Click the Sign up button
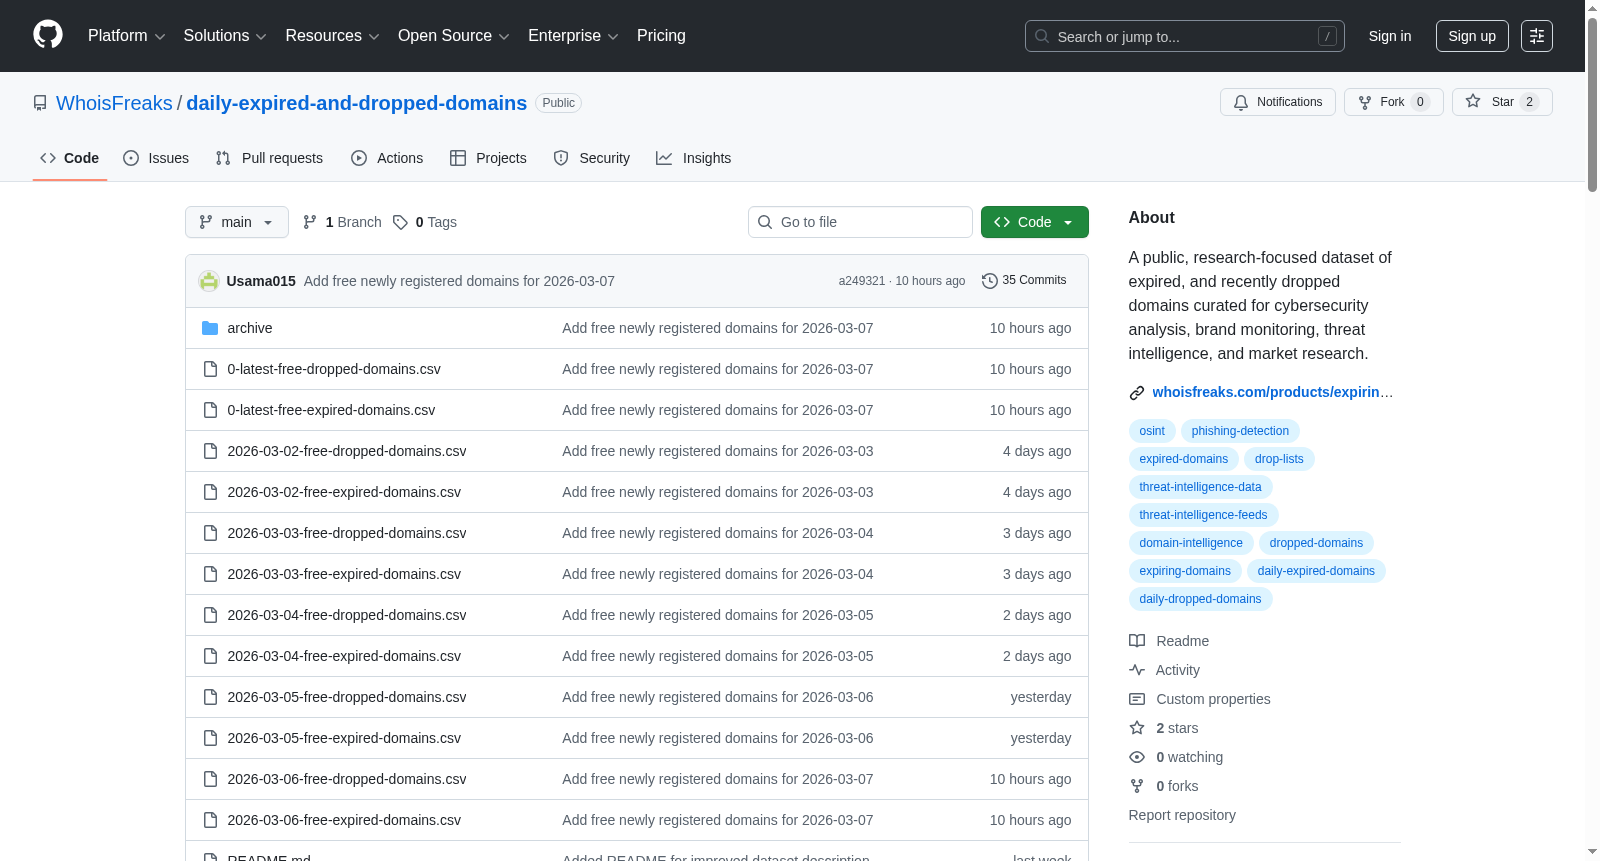This screenshot has height=861, width=1600. pyautogui.click(x=1472, y=36)
